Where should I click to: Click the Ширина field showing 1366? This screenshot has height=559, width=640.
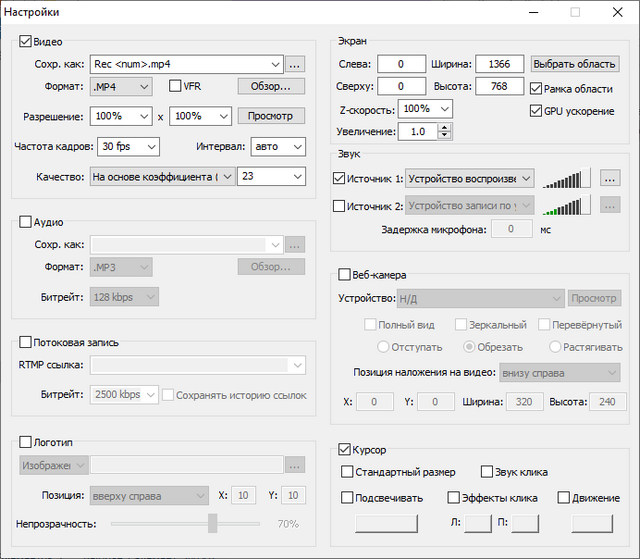[499, 64]
